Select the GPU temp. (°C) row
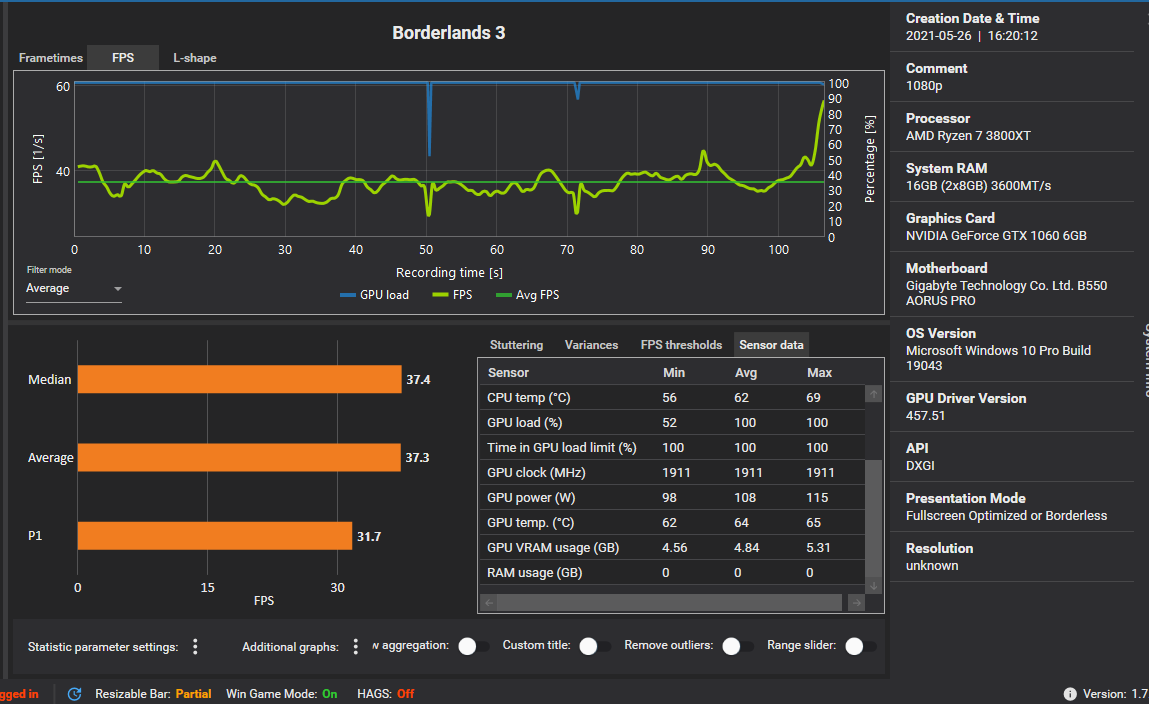Image resolution: width=1149 pixels, height=704 pixels. click(672, 522)
